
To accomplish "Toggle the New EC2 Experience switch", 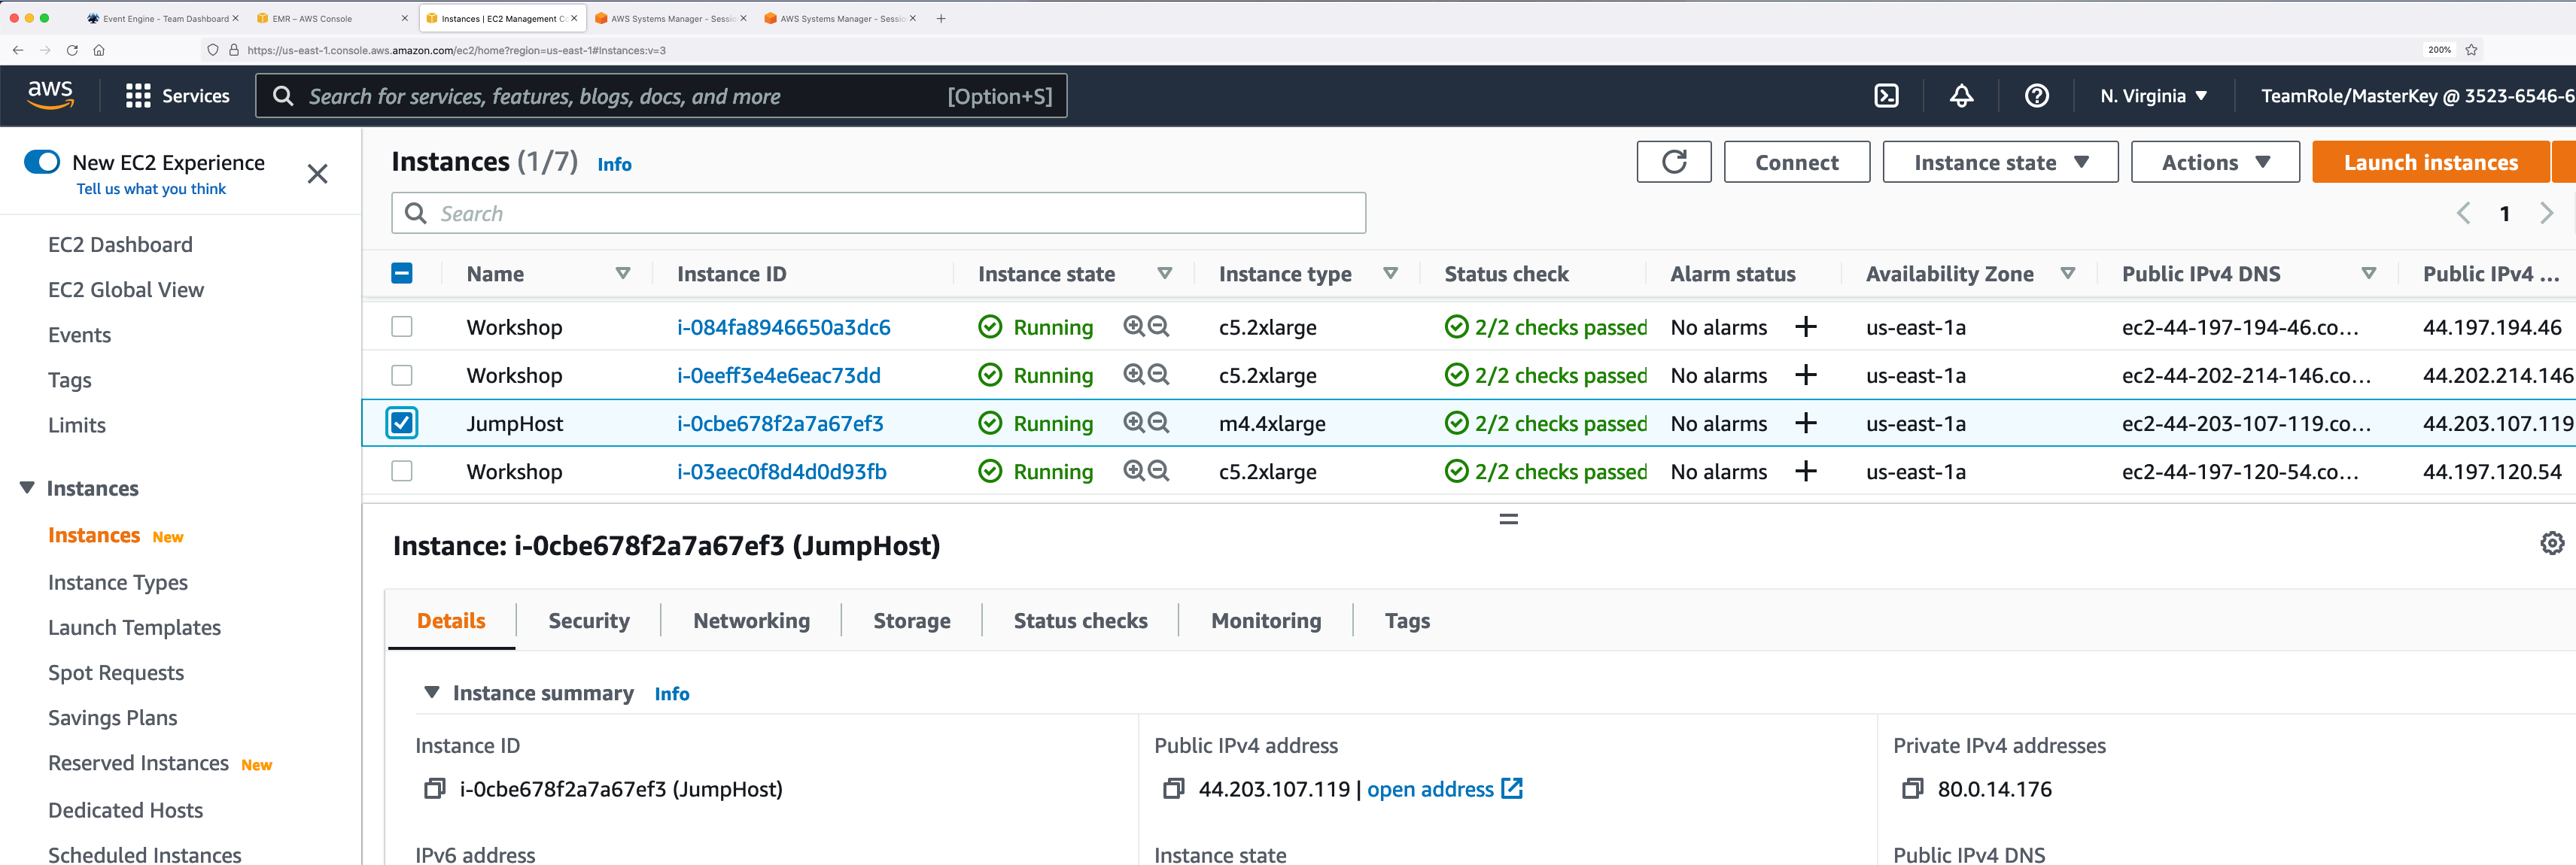I will pos(42,162).
